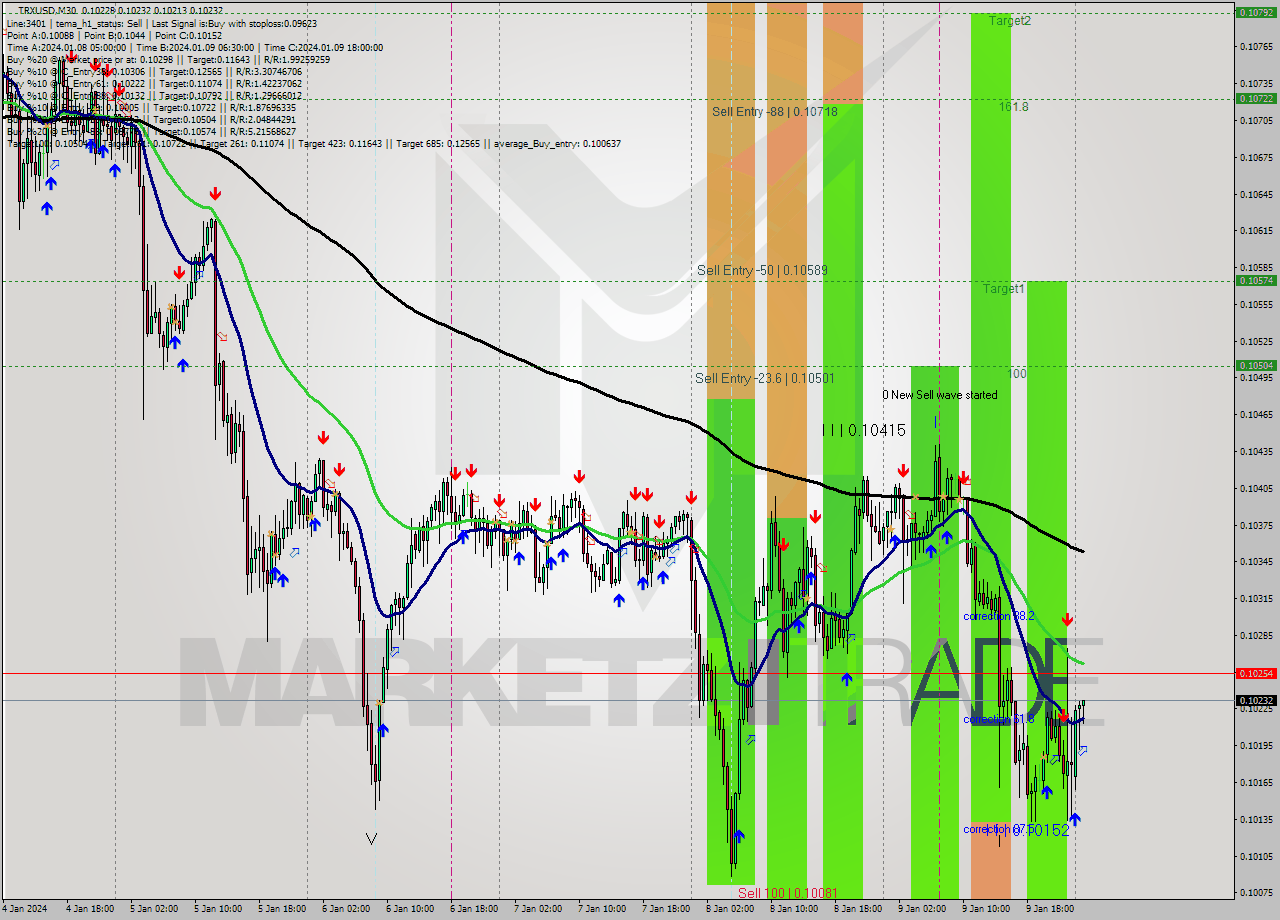Click the green 0.10574 price tag
Viewport: 1280px width, 920px height.
1256,280
